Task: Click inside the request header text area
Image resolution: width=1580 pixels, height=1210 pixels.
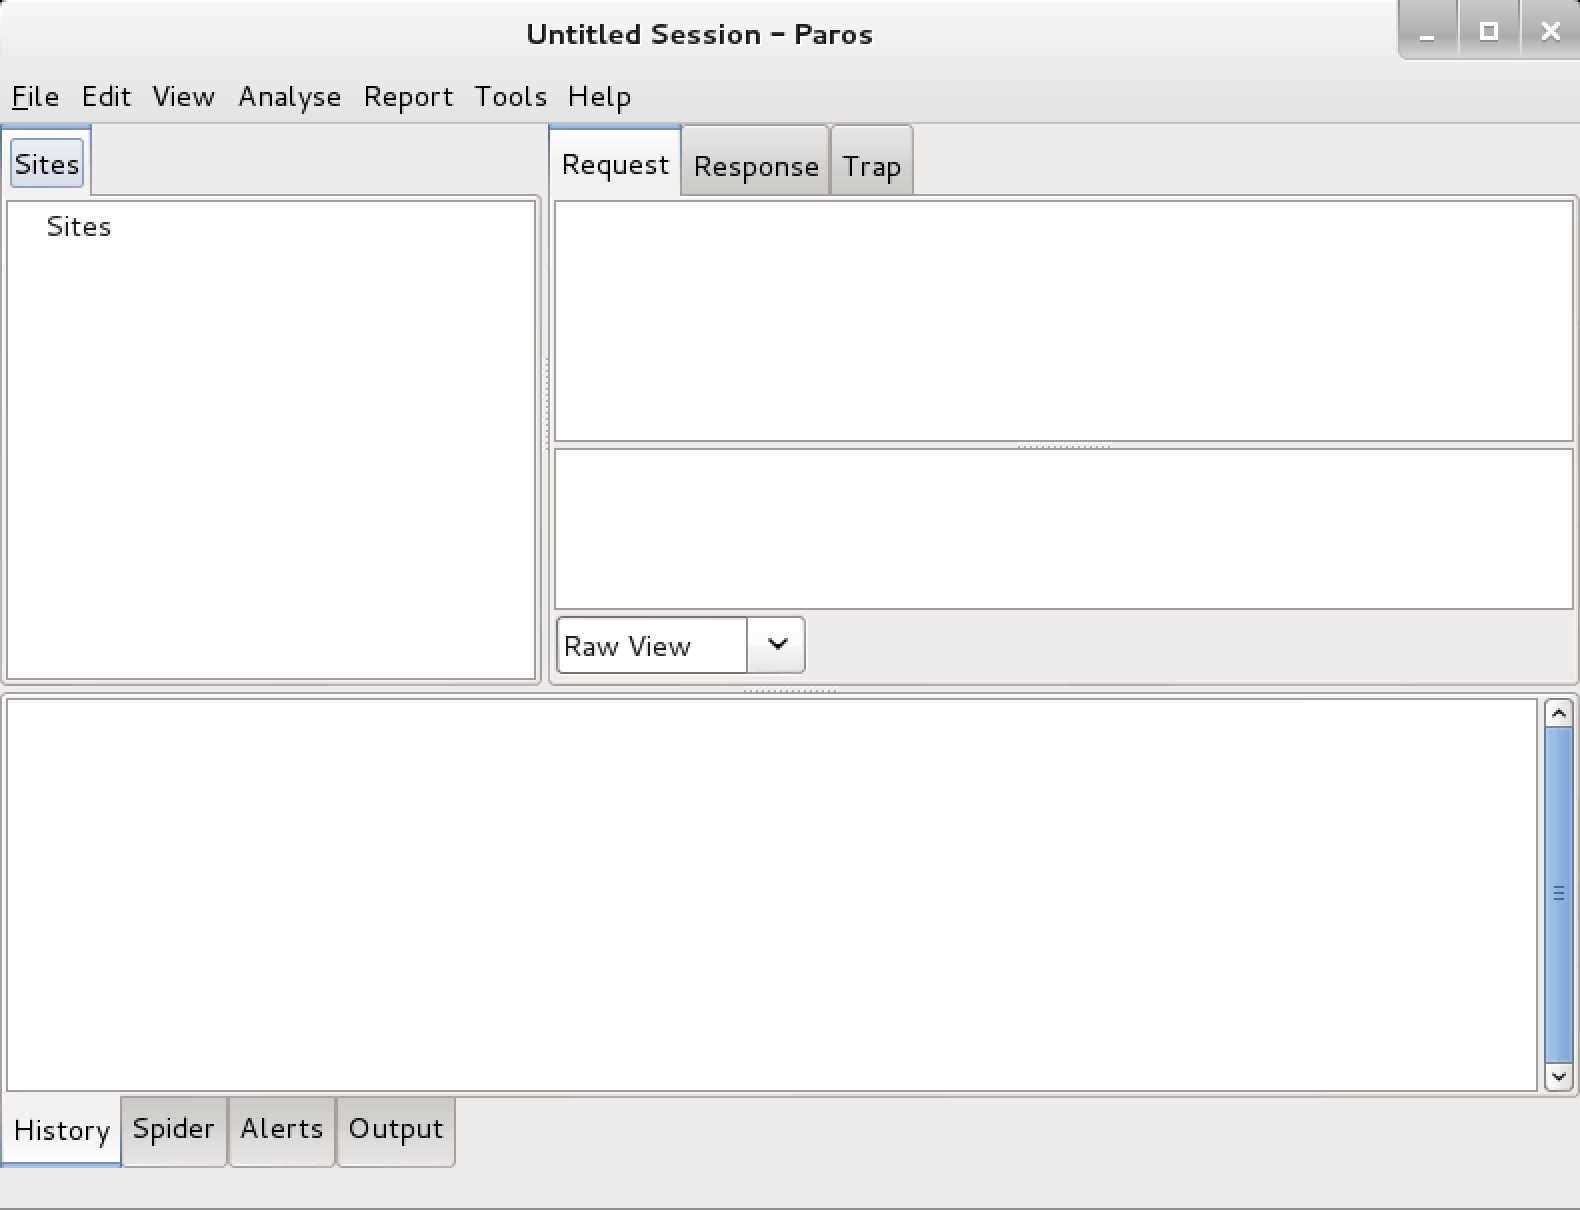Action: click(x=1063, y=320)
